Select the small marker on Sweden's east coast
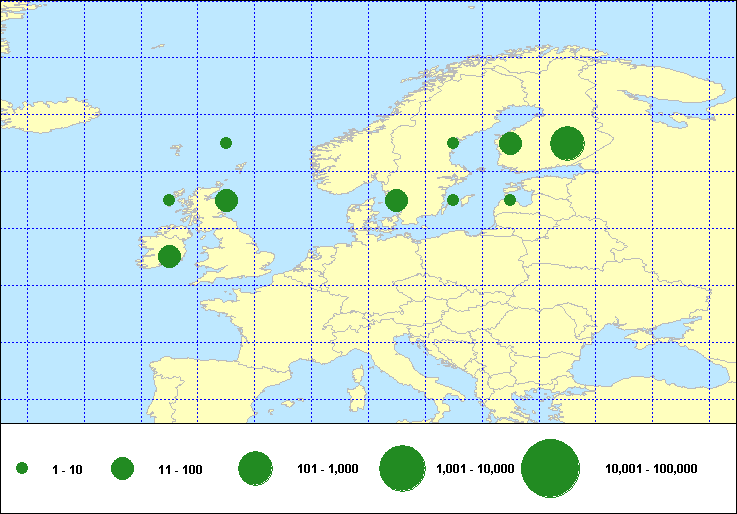This screenshot has height=514, width=737. (x=453, y=143)
